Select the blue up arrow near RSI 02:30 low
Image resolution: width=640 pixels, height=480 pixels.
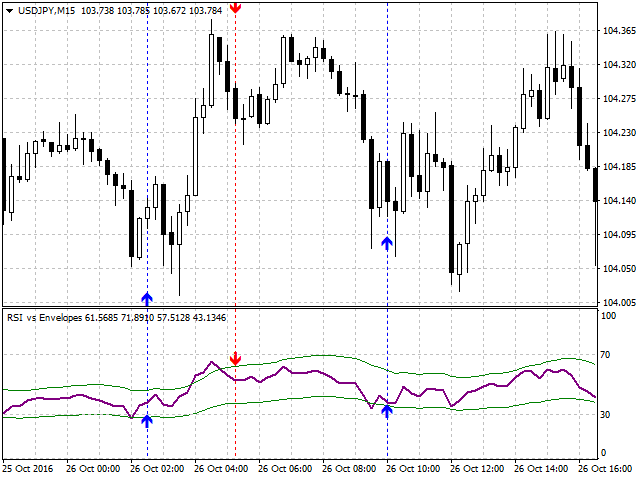[147, 421]
